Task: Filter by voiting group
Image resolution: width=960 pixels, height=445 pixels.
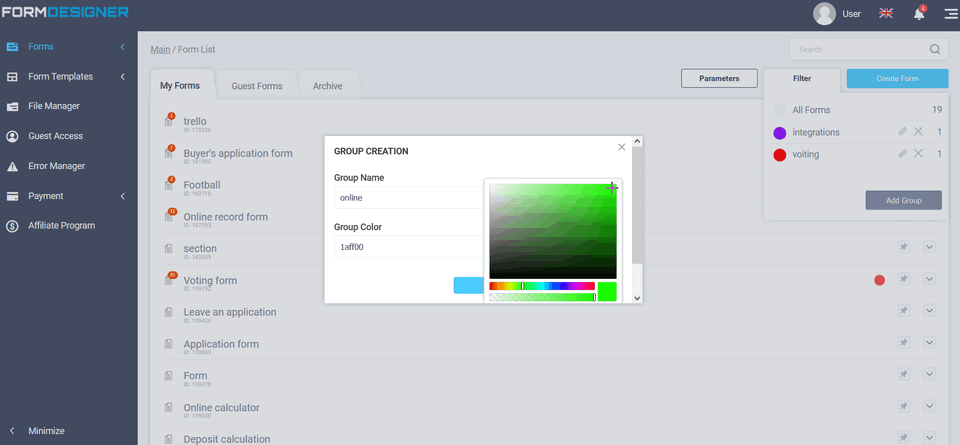Action: tap(806, 154)
